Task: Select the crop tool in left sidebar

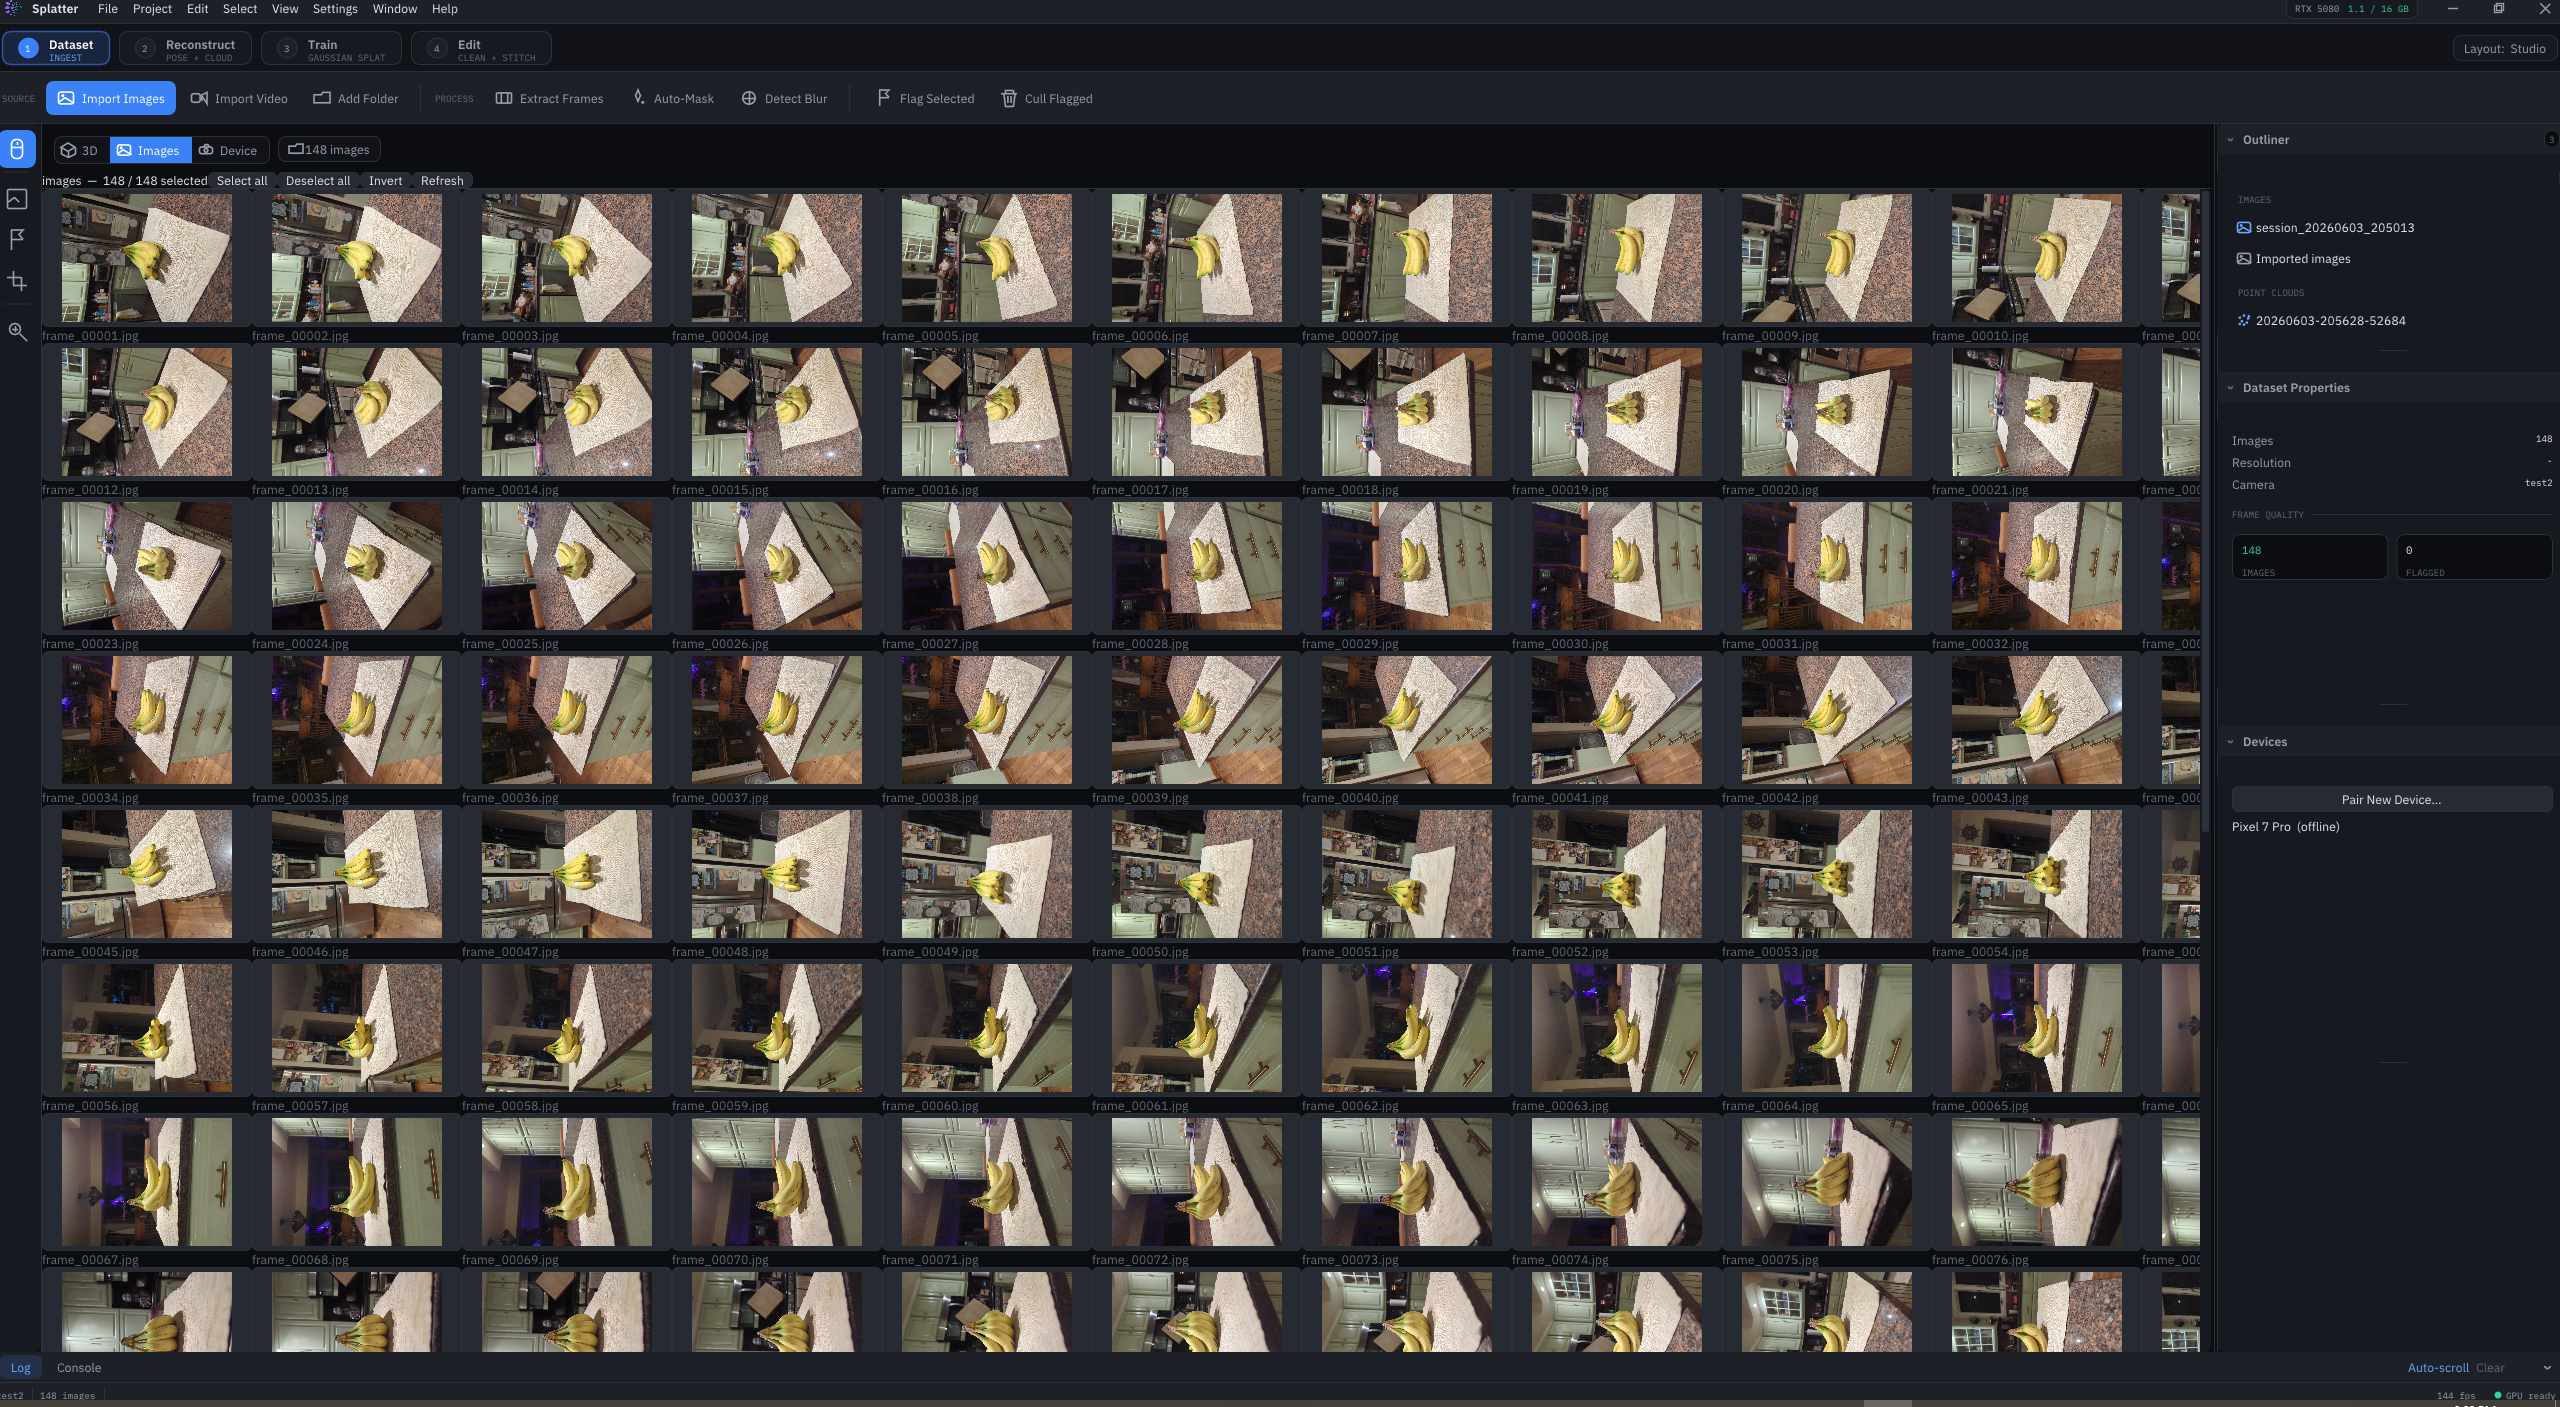Action: 17,281
